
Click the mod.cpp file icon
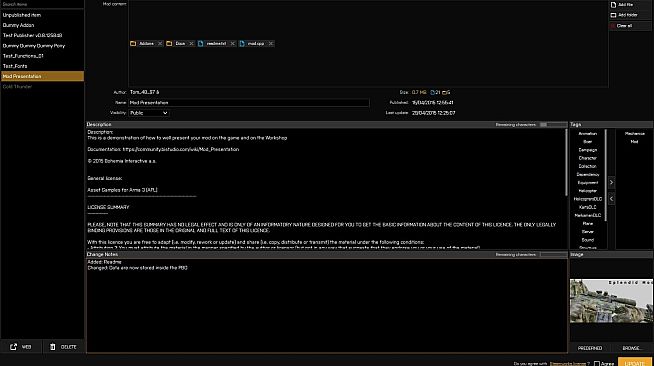[242, 43]
